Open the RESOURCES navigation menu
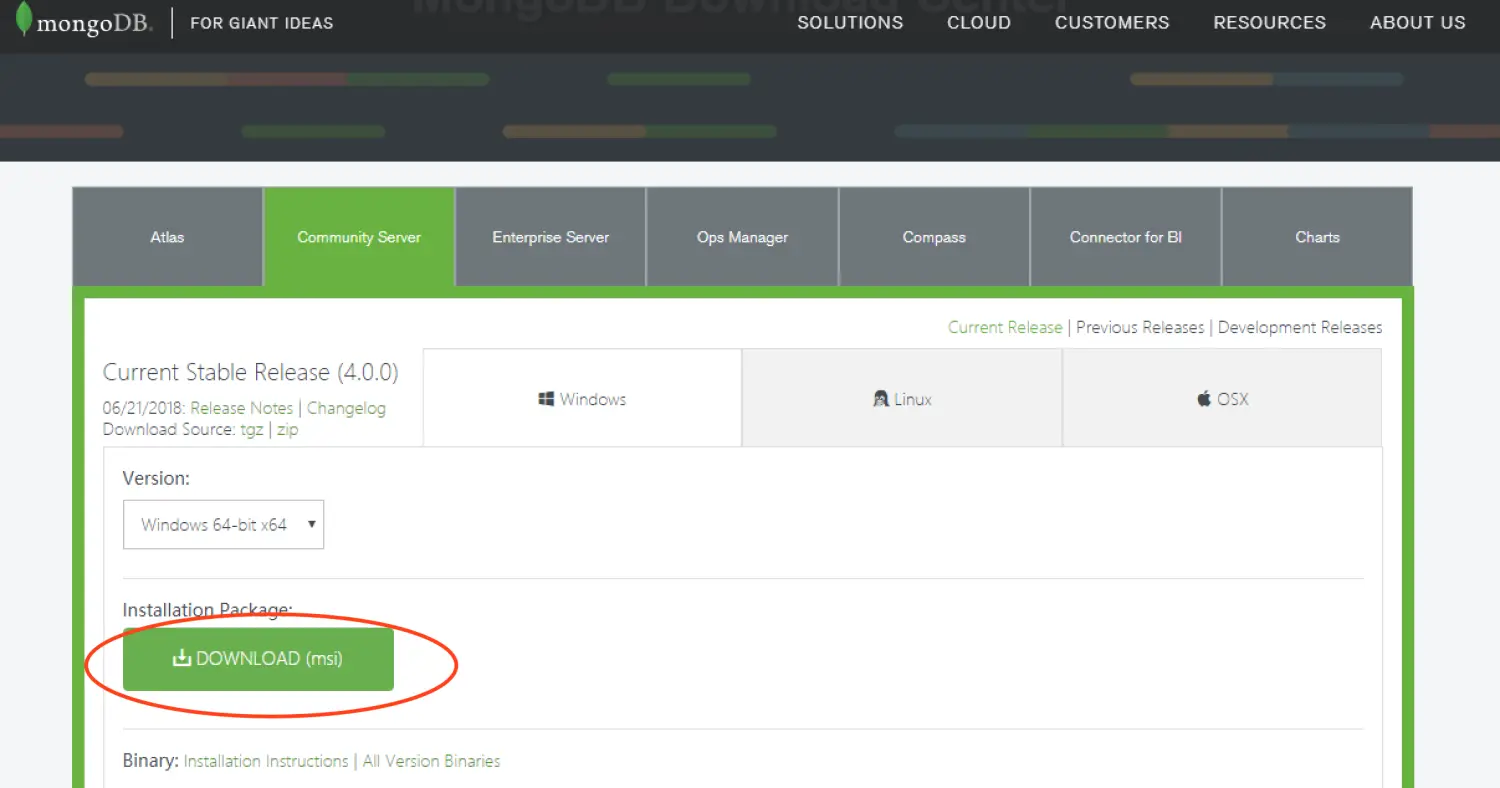Viewport: 1500px width, 788px height. (1269, 22)
